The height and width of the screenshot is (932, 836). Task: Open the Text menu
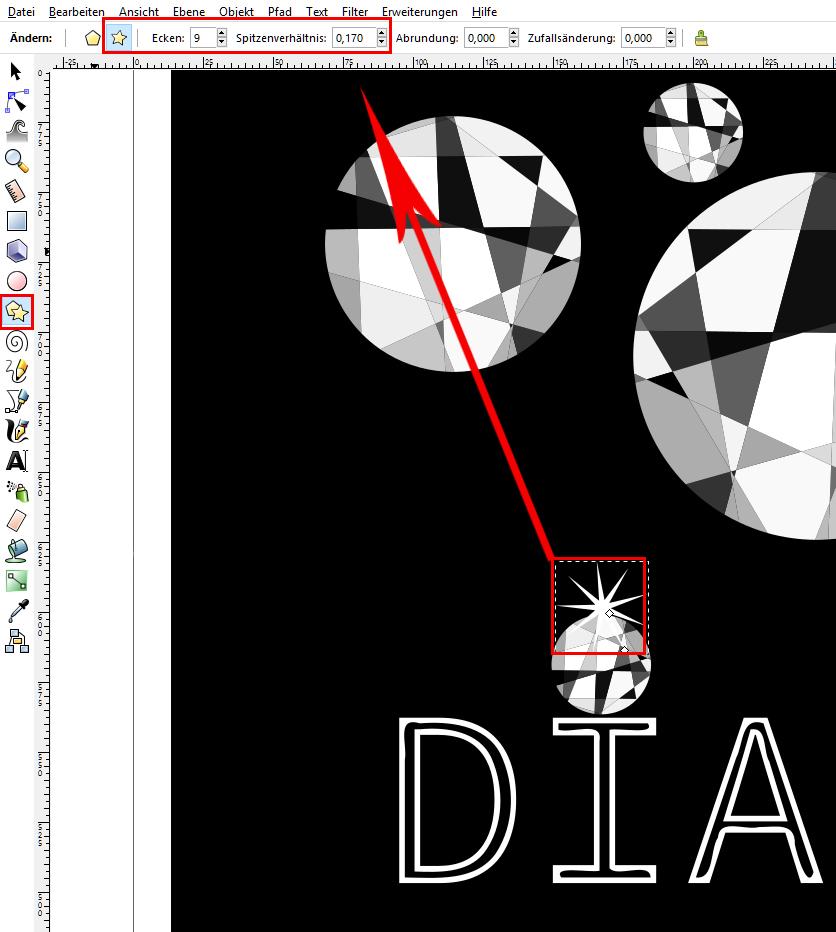click(x=317, y=11)
